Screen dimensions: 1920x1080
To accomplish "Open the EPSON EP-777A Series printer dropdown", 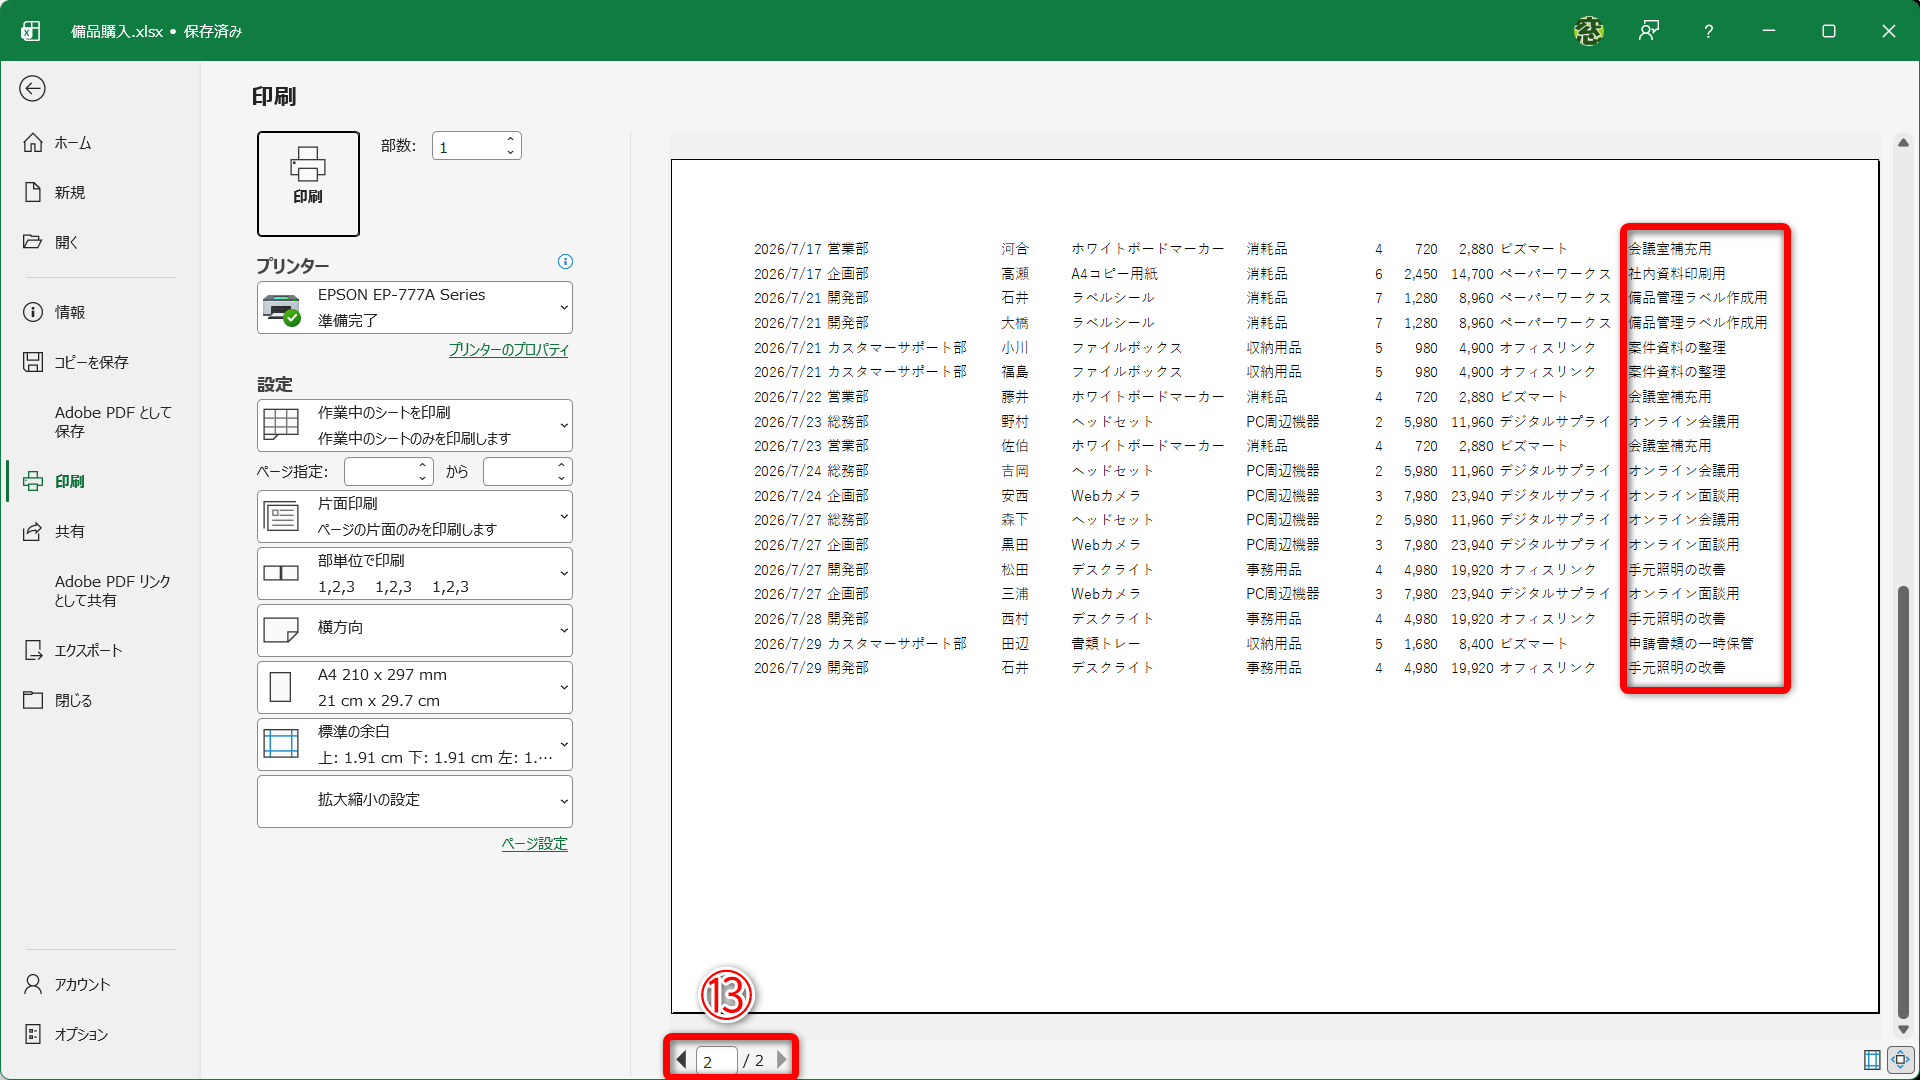I will (x=415, y=307).
